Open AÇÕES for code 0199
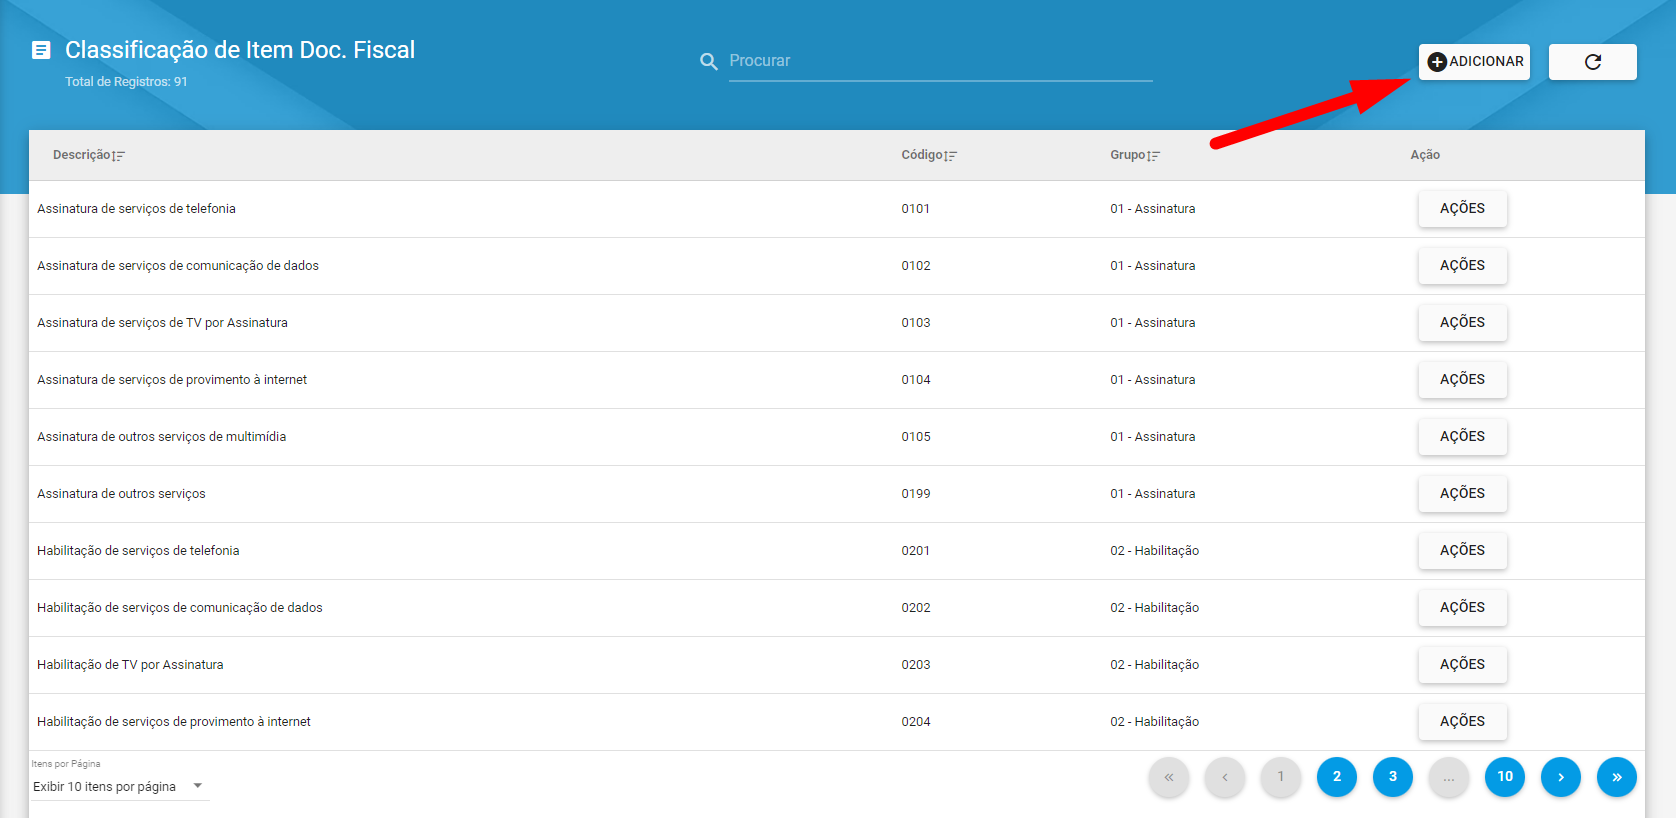Viewport: 1676px width, 818px height. 1462,494
